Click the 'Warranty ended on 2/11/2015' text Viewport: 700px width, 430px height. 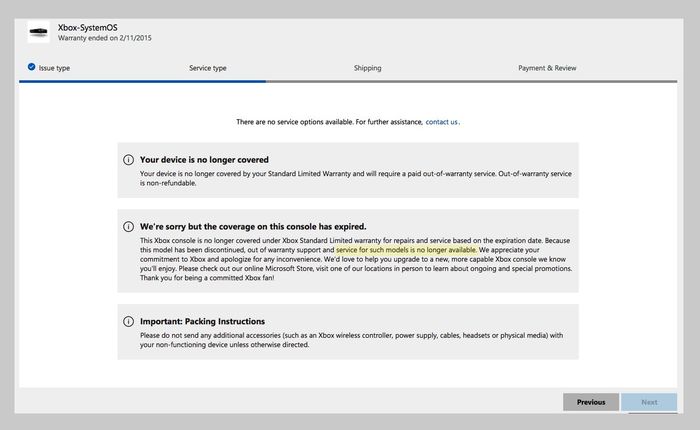pyautogui.click(x=104, y=38)
